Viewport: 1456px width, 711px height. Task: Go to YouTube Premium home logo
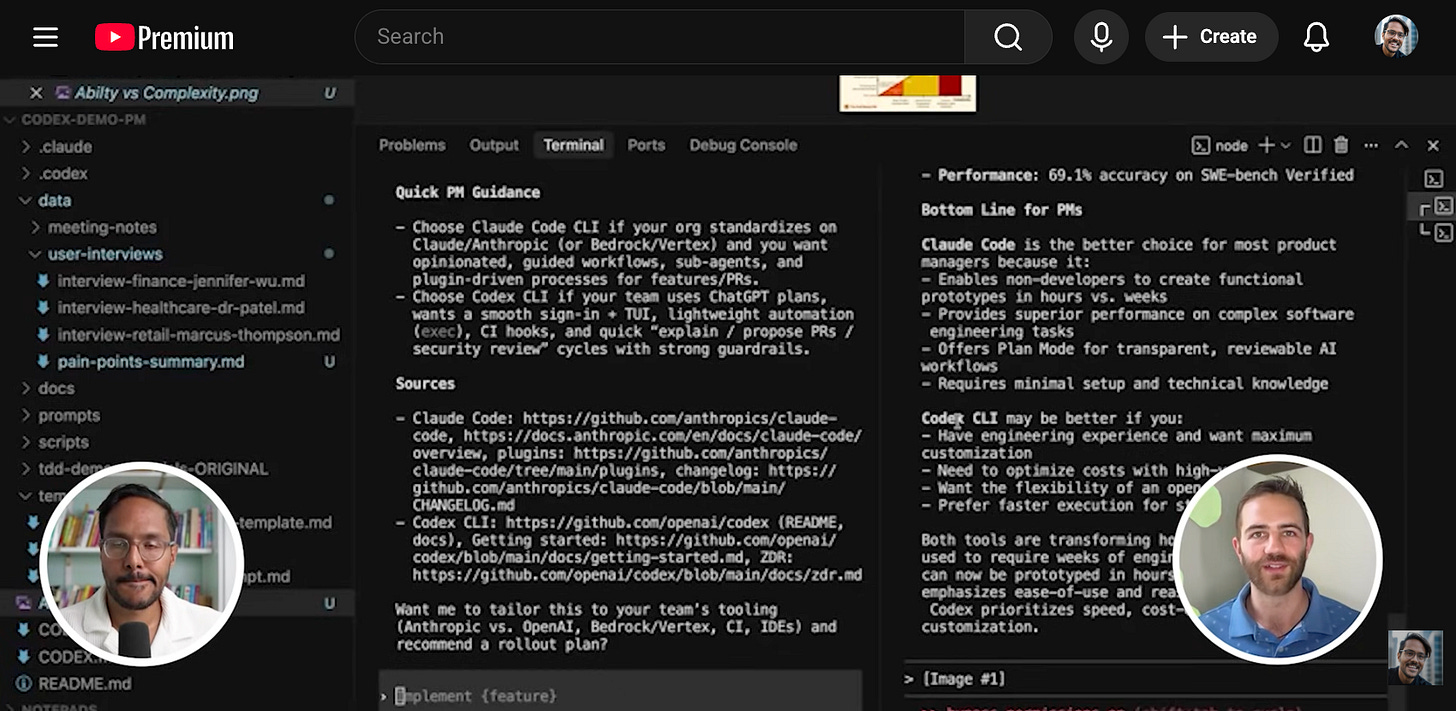point(165,38)
